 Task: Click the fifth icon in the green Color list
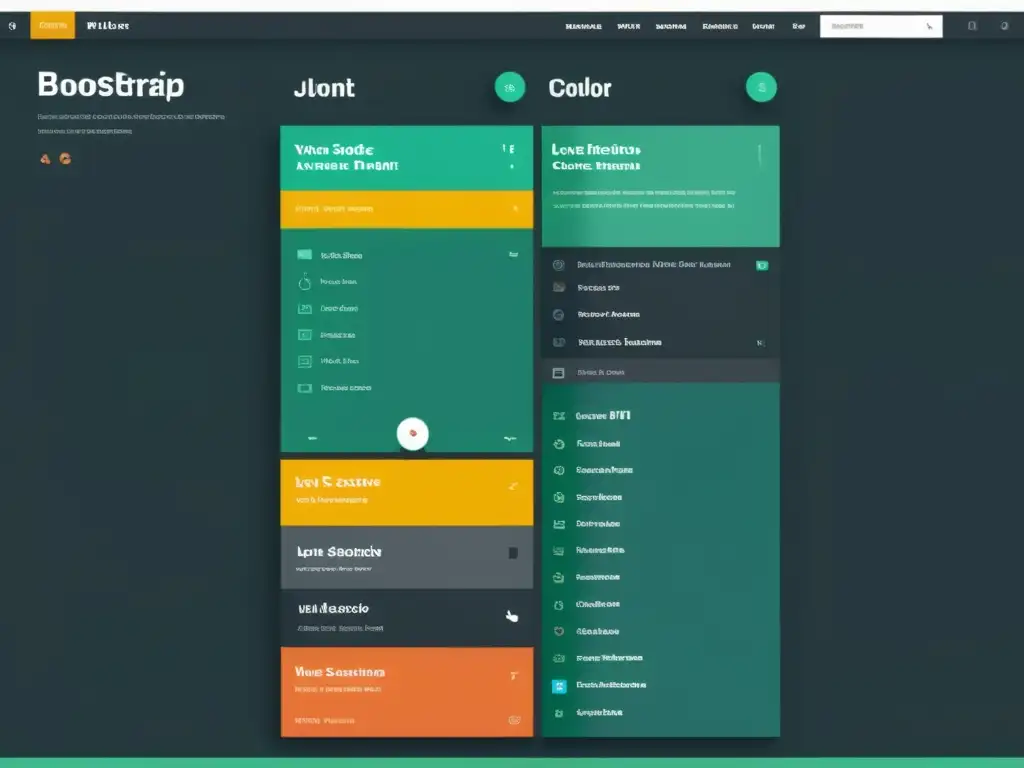point(559,524)
